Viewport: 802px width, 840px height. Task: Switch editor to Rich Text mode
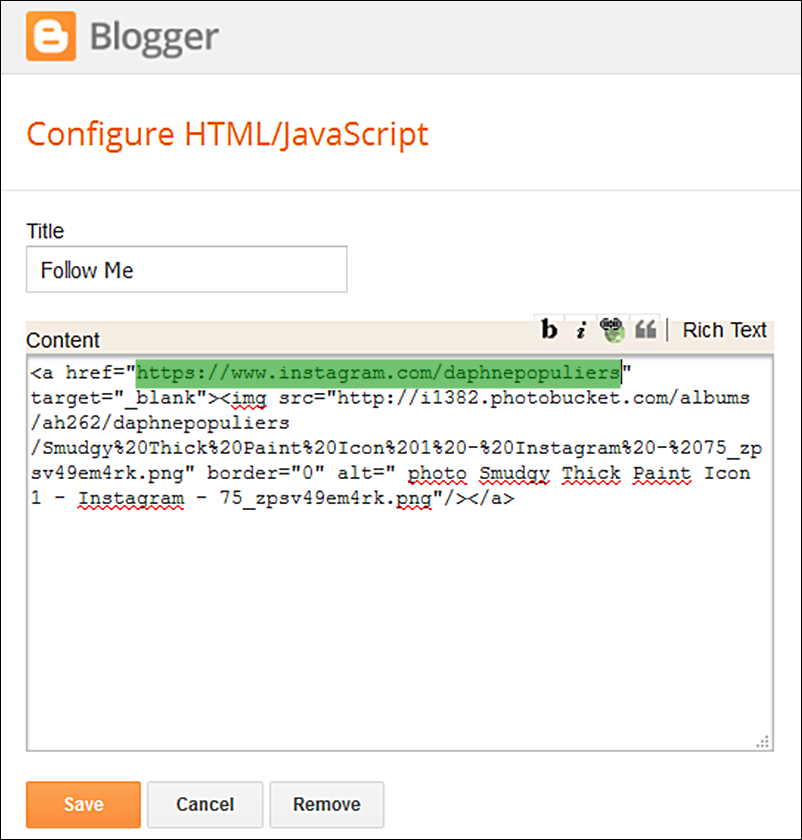click(724, 330)
